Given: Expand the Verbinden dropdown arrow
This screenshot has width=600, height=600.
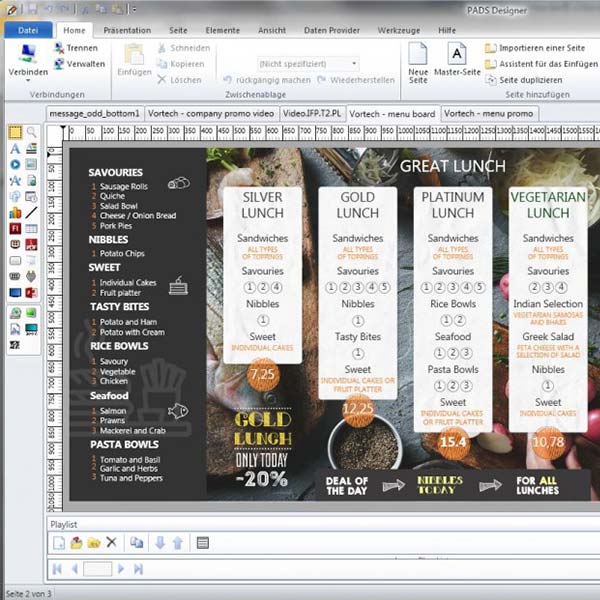Looking at the screenshot, I should (x=28, y=80).
